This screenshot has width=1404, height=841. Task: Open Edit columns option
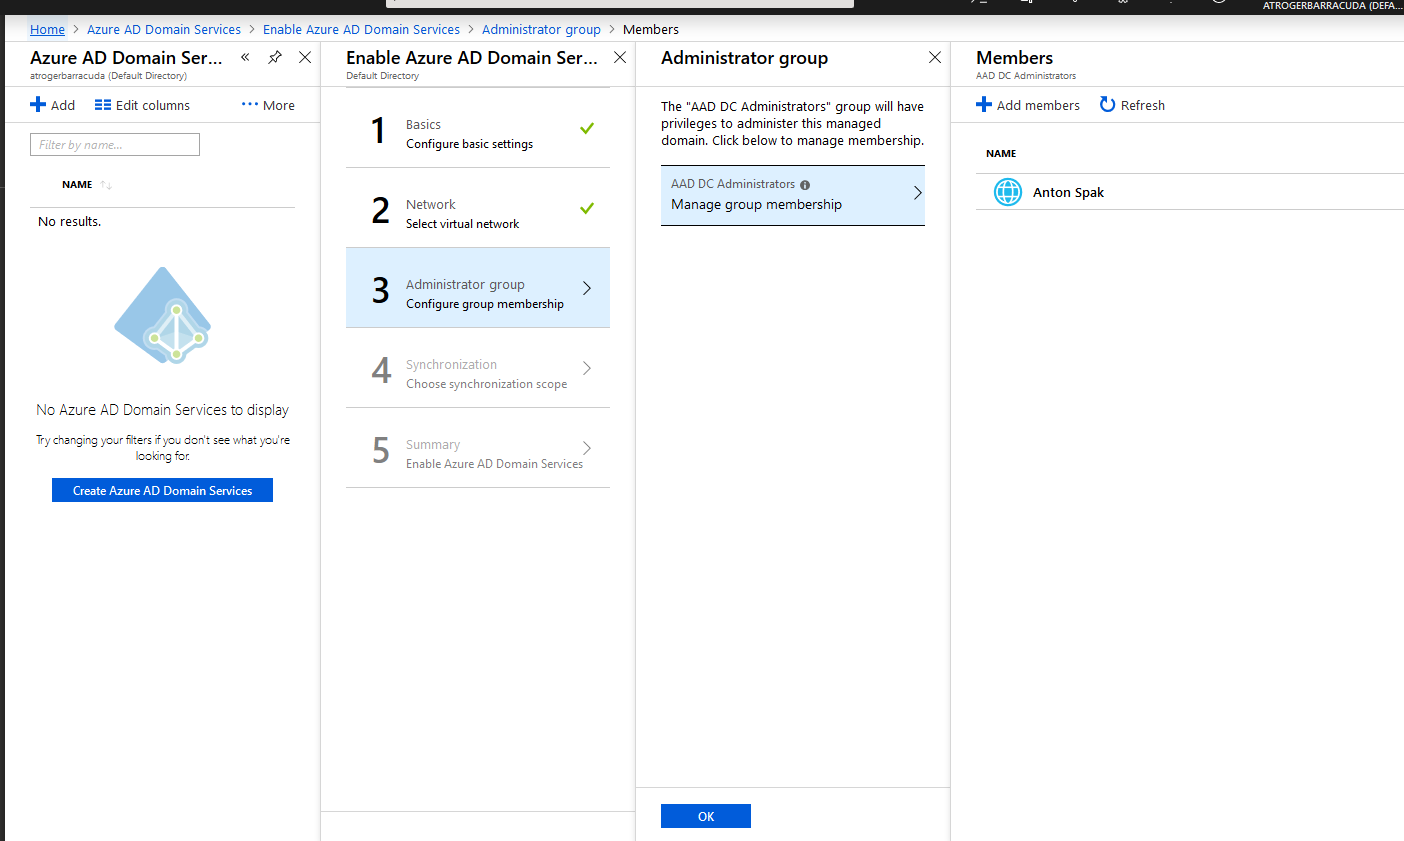pyautogui.click(x=142, y=105)
